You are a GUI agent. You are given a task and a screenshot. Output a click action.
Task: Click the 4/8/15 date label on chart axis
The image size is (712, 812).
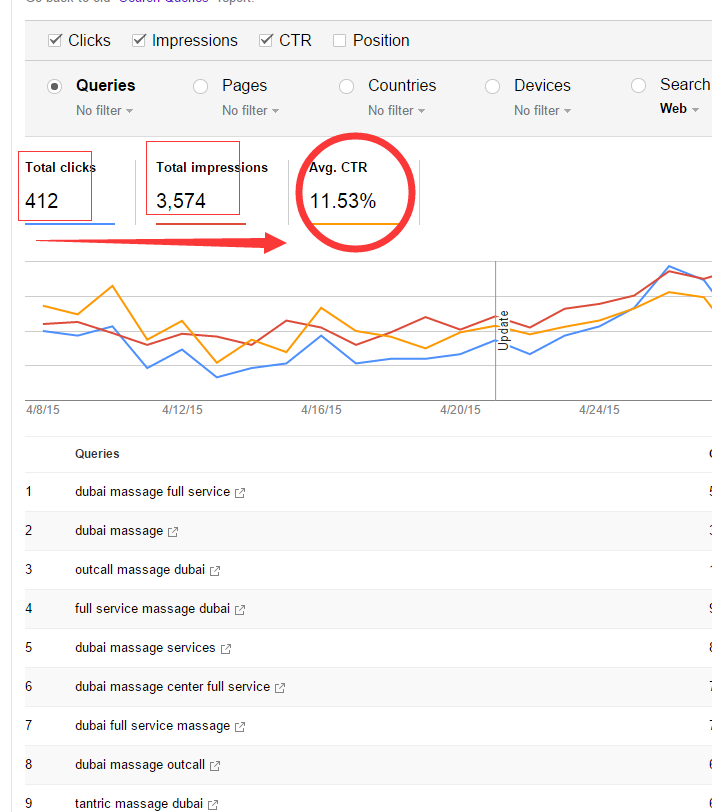coord(43,410)
